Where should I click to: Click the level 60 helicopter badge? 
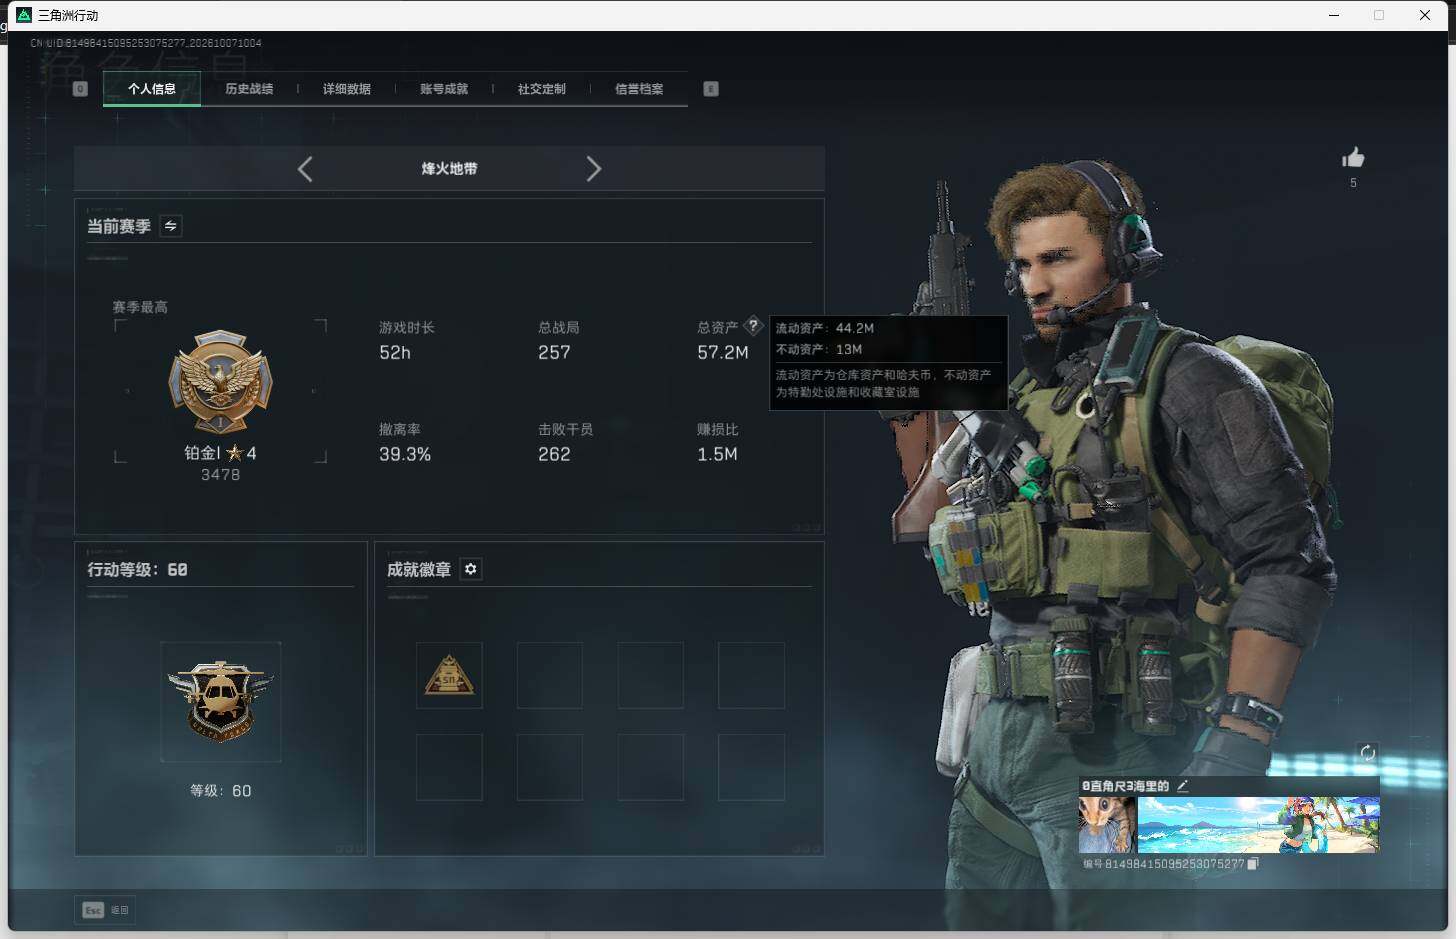[x=220, y=701]
